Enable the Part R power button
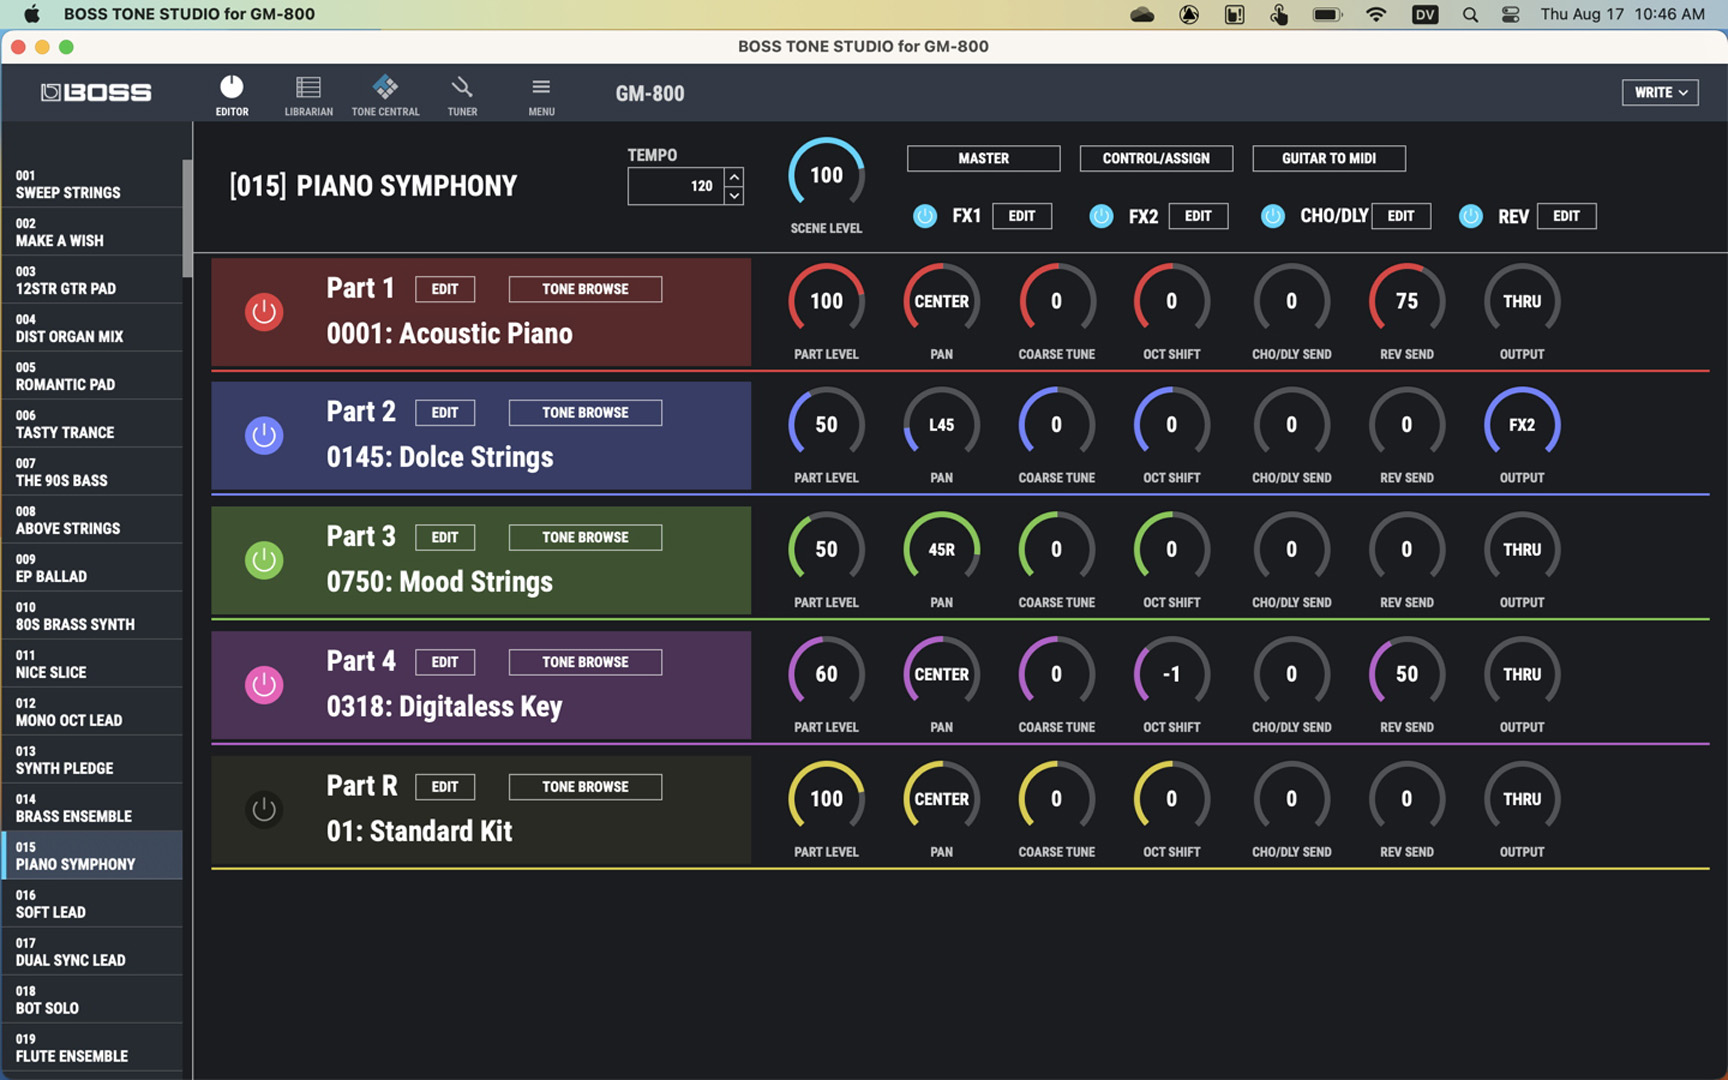The width and height of the screenshot is (1728, 1080). click(x=264, y=810)
